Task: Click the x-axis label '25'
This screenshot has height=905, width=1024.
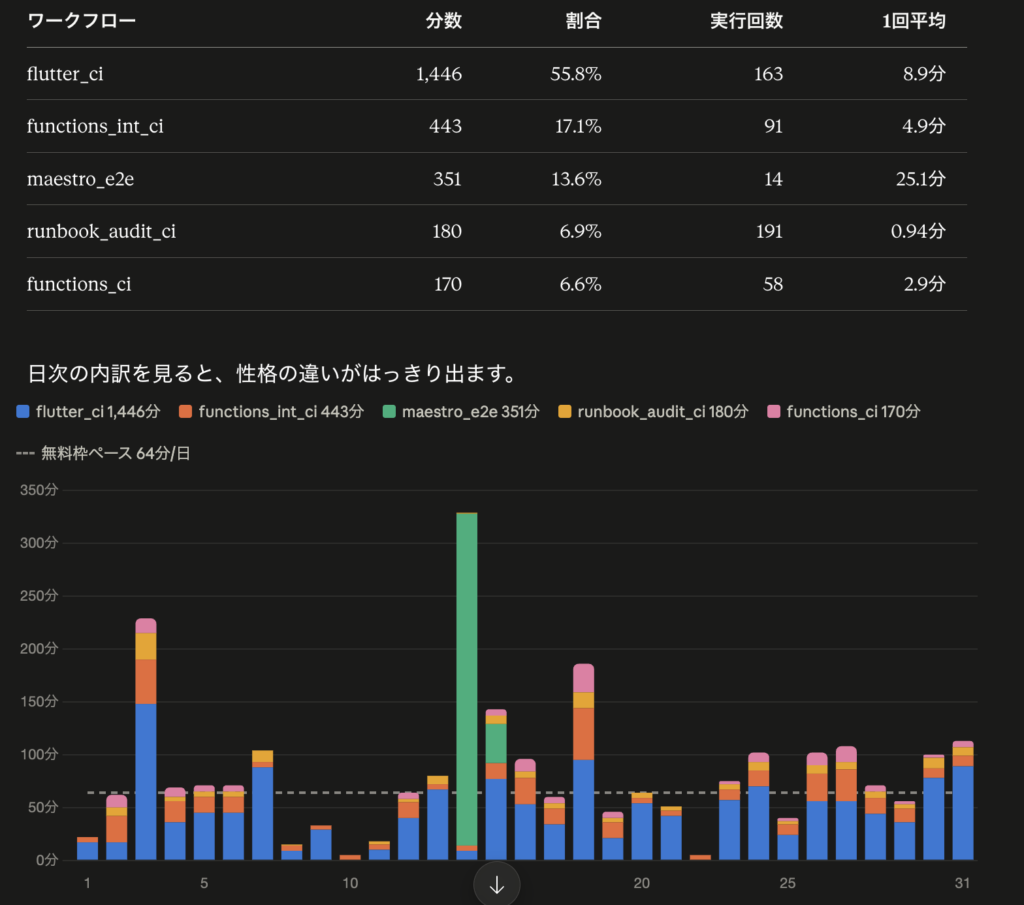Action: (788, 883)
